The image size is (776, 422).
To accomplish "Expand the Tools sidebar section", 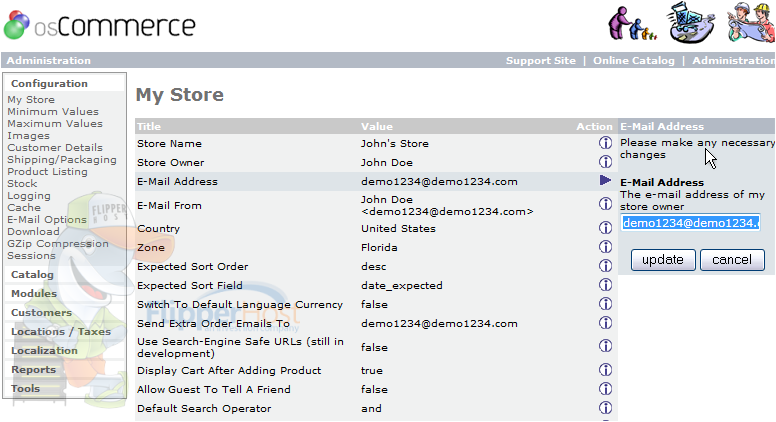I will coord(25,388).
